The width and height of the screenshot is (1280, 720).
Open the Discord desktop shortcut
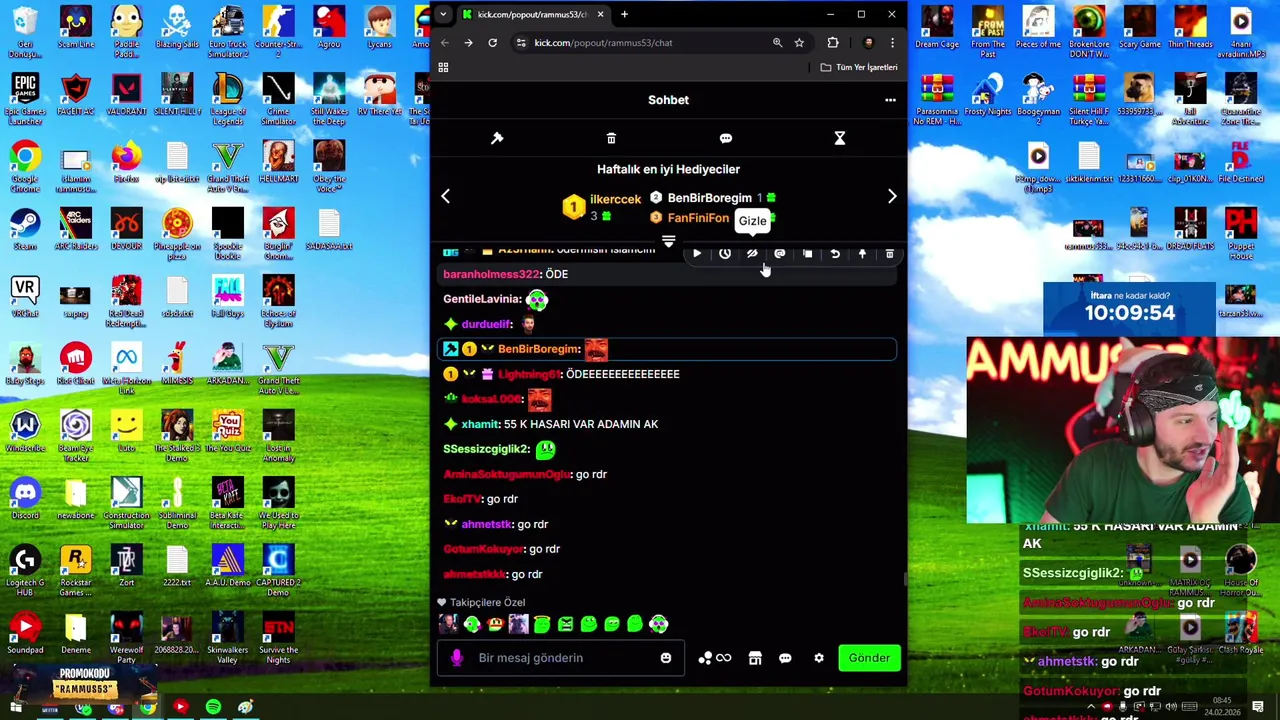pos(25,497)
